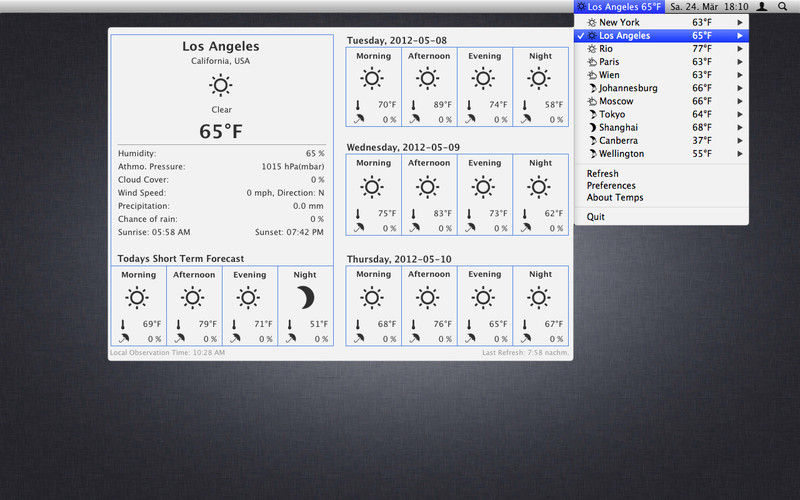Click the user account icon in menu bar
This screenshot has width=800, height=500.
[x=762, y=6]
